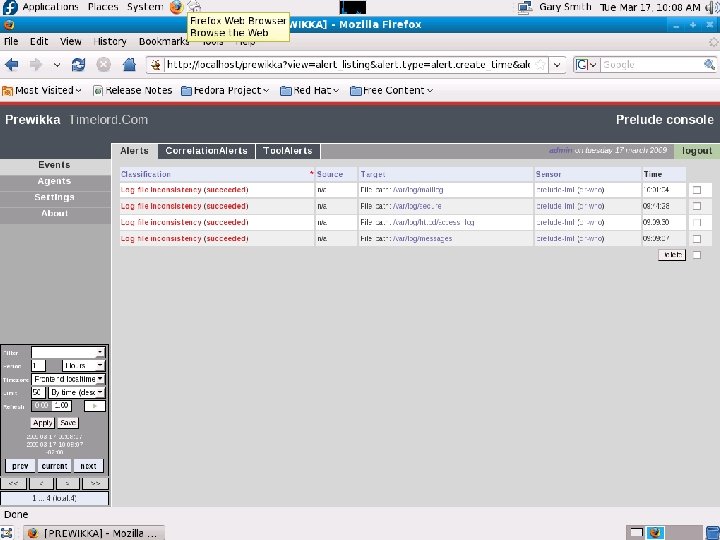Click the Google search input field
This screenshot has width=720, height=540.
tap(651, 65)
